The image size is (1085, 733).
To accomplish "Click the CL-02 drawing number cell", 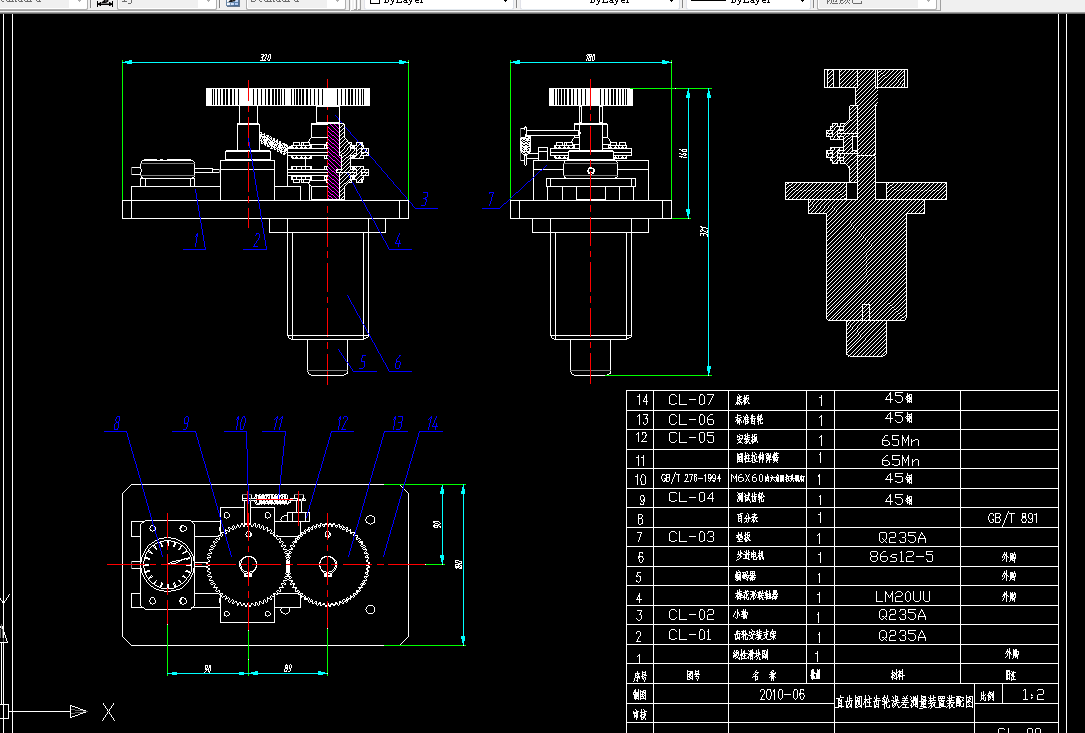I will pos(691,615).
